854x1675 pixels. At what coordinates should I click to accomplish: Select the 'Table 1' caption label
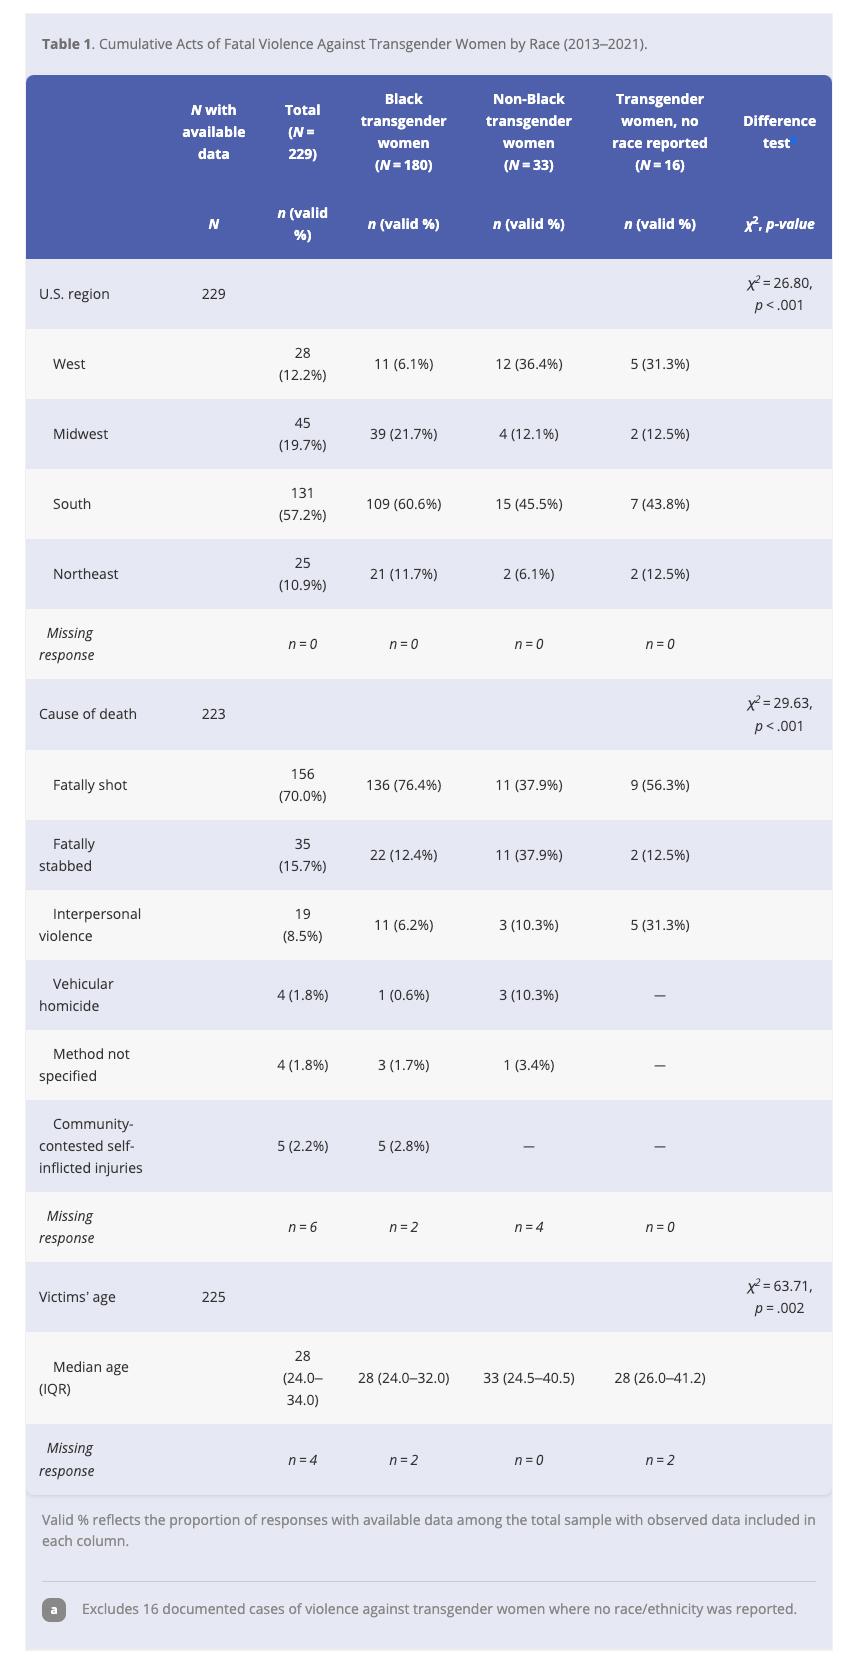click(66, 44)
